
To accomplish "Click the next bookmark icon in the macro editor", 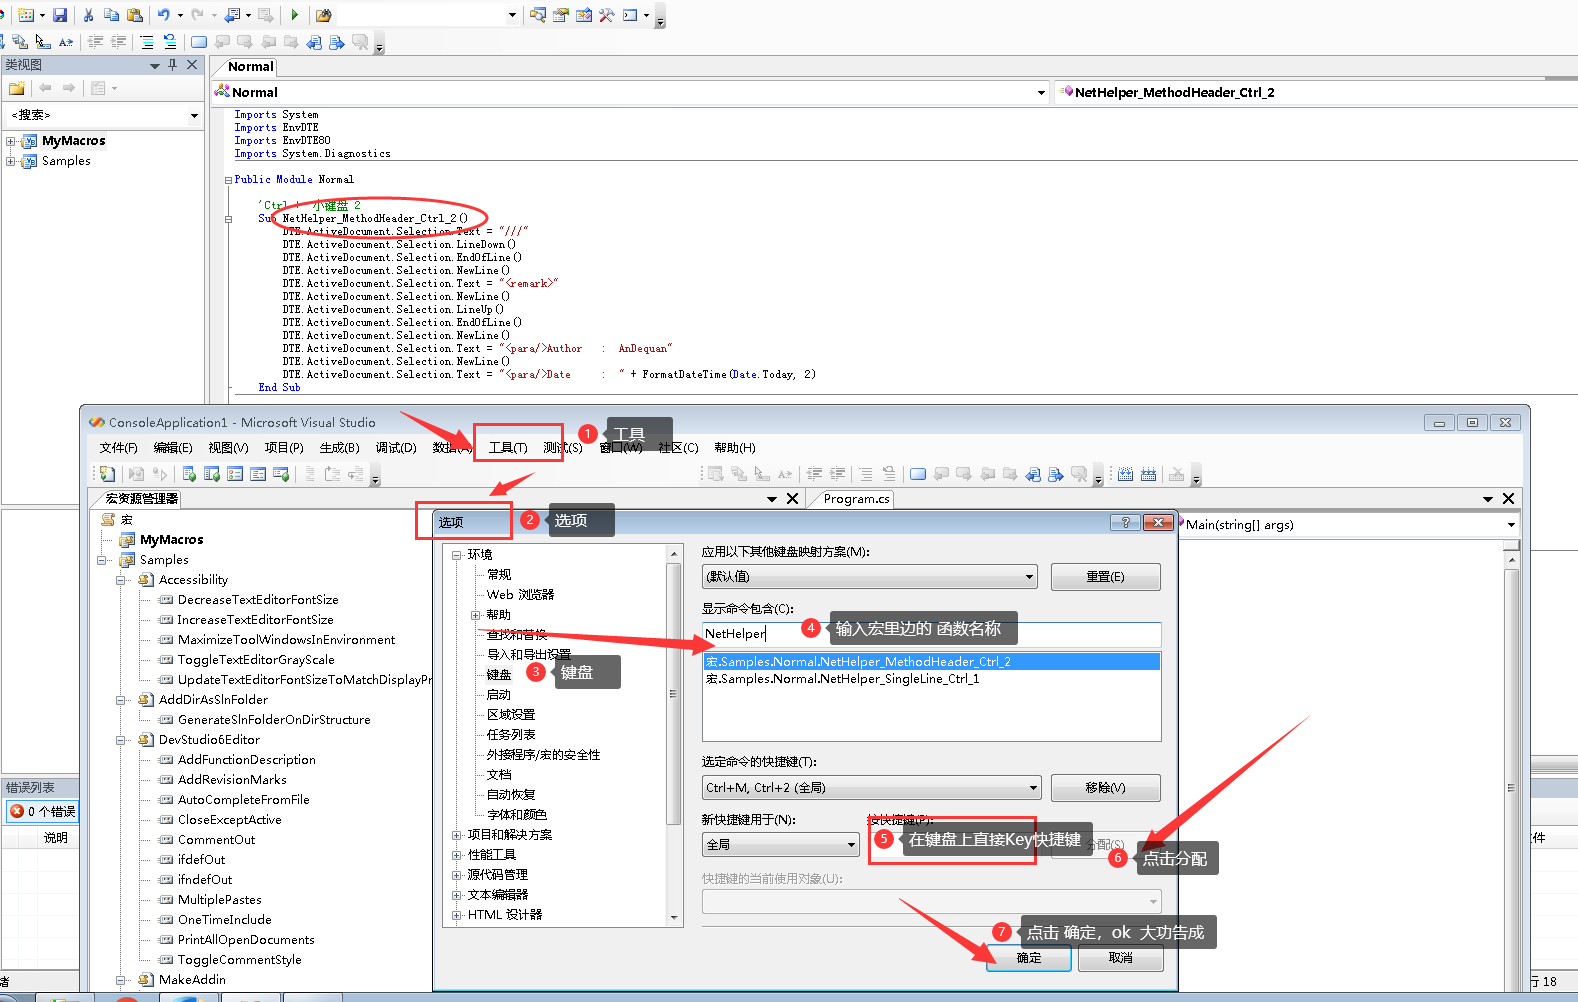I will click(244, 41).
